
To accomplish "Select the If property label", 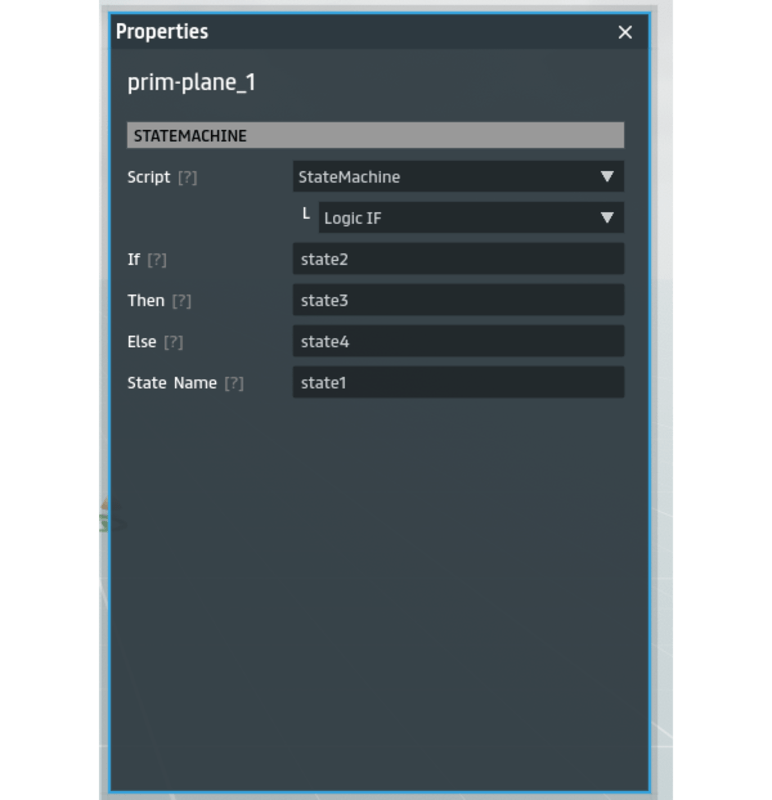I will click(x=134, y=259).
